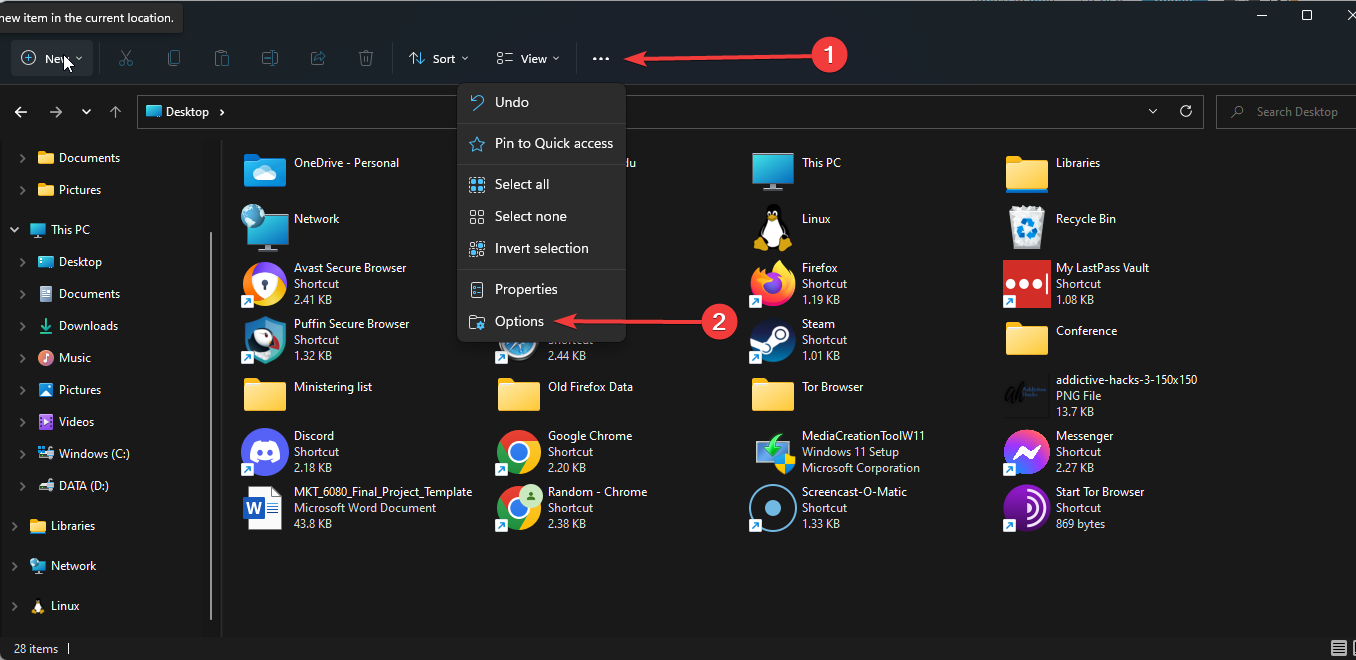Viewport: 1356px width, 660px height.
Task: Open the DATA (D:) drive in the sidebar
Action: tap(73, 486)
